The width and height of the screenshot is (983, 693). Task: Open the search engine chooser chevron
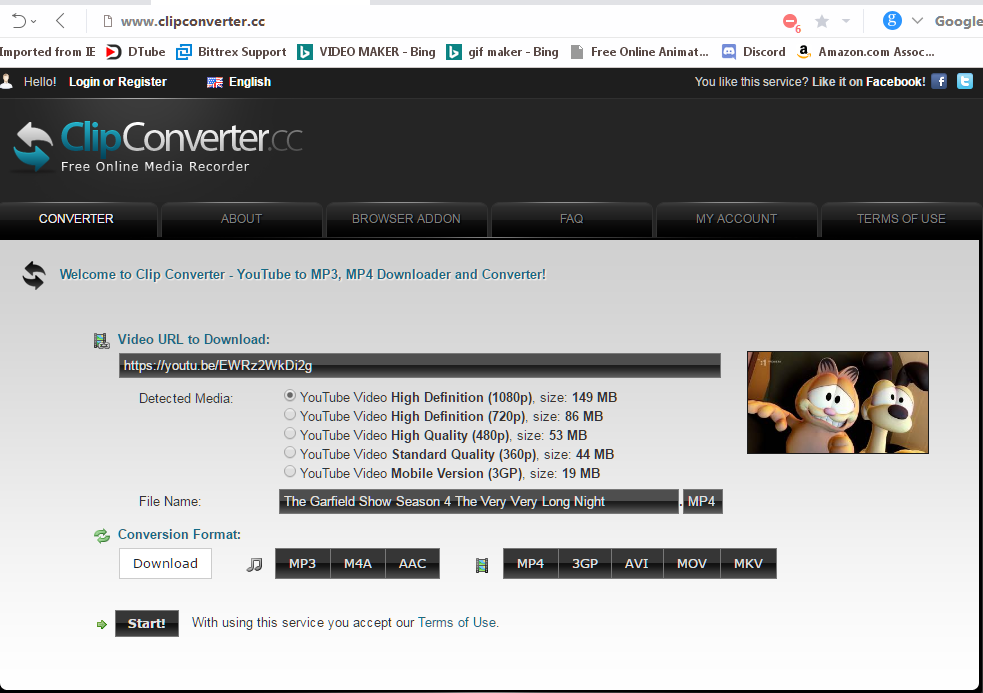[917, 21]
